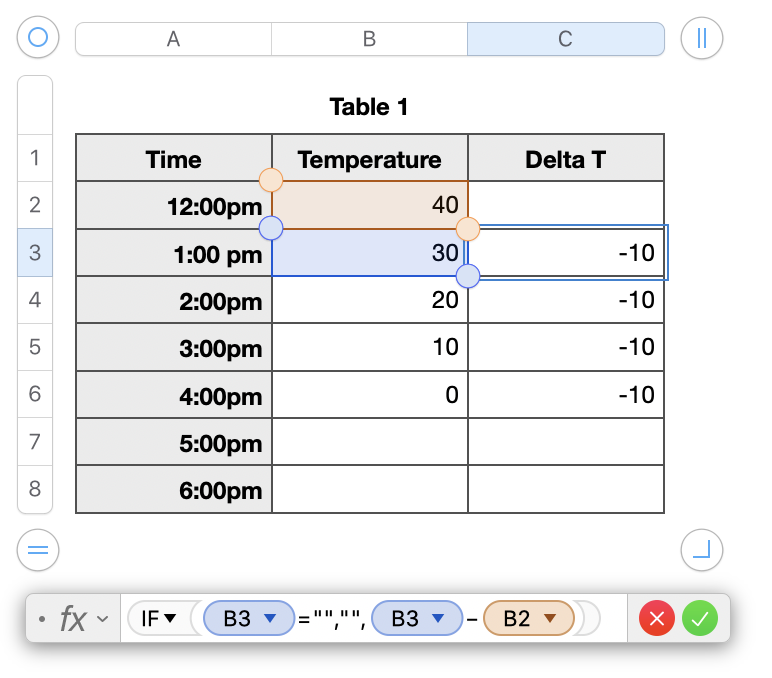Click the table select handle circle

click(x=38, y=38)
